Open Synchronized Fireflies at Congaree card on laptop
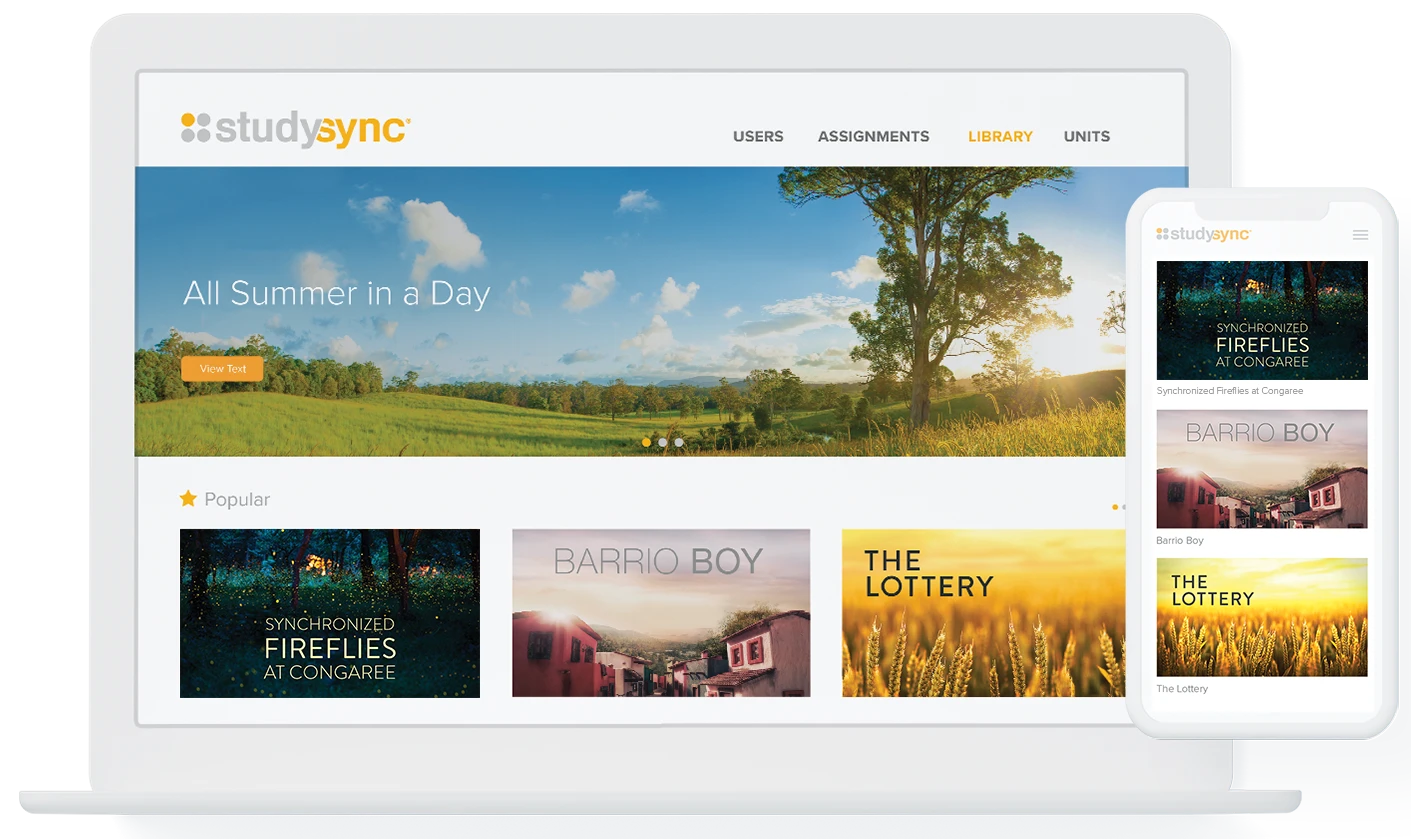The width and height of the screenshot is (1411, 839). click(330, 613)
